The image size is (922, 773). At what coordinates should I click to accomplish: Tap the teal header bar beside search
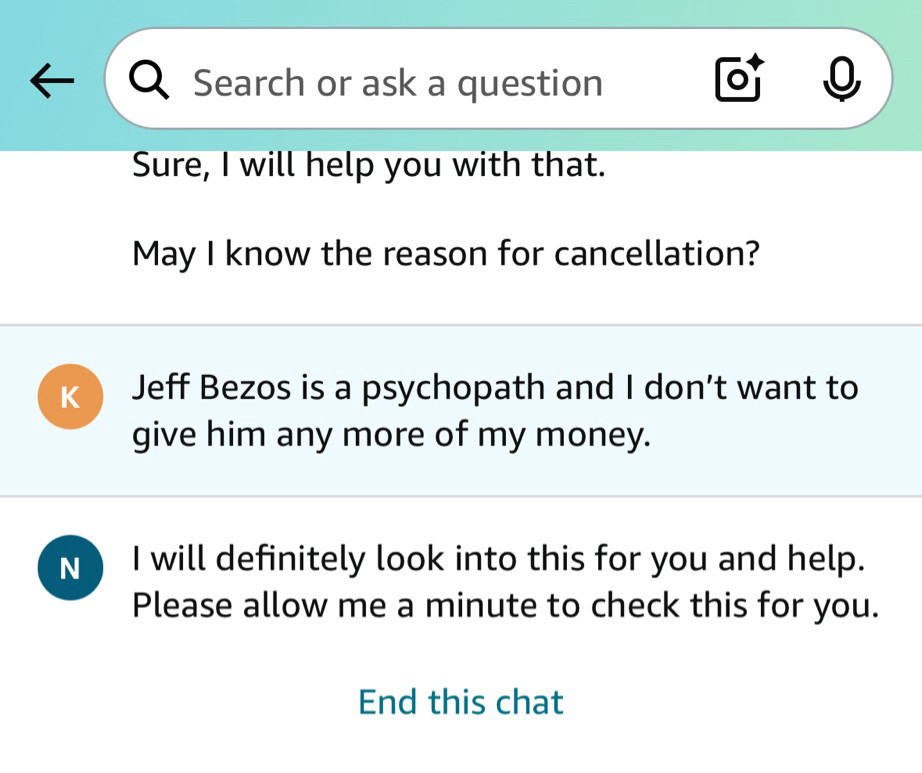point(907,76)
